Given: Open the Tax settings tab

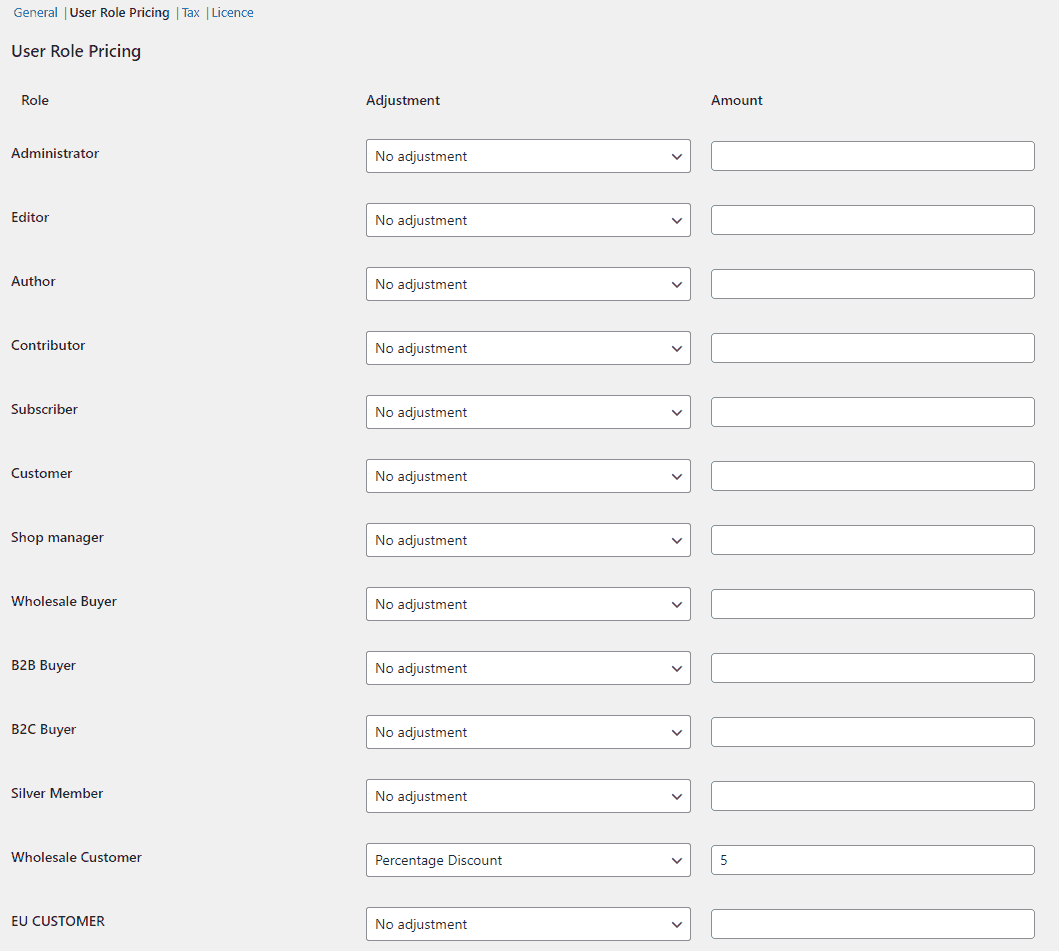Looking at the screenshot, I should (x=190, y=13).
